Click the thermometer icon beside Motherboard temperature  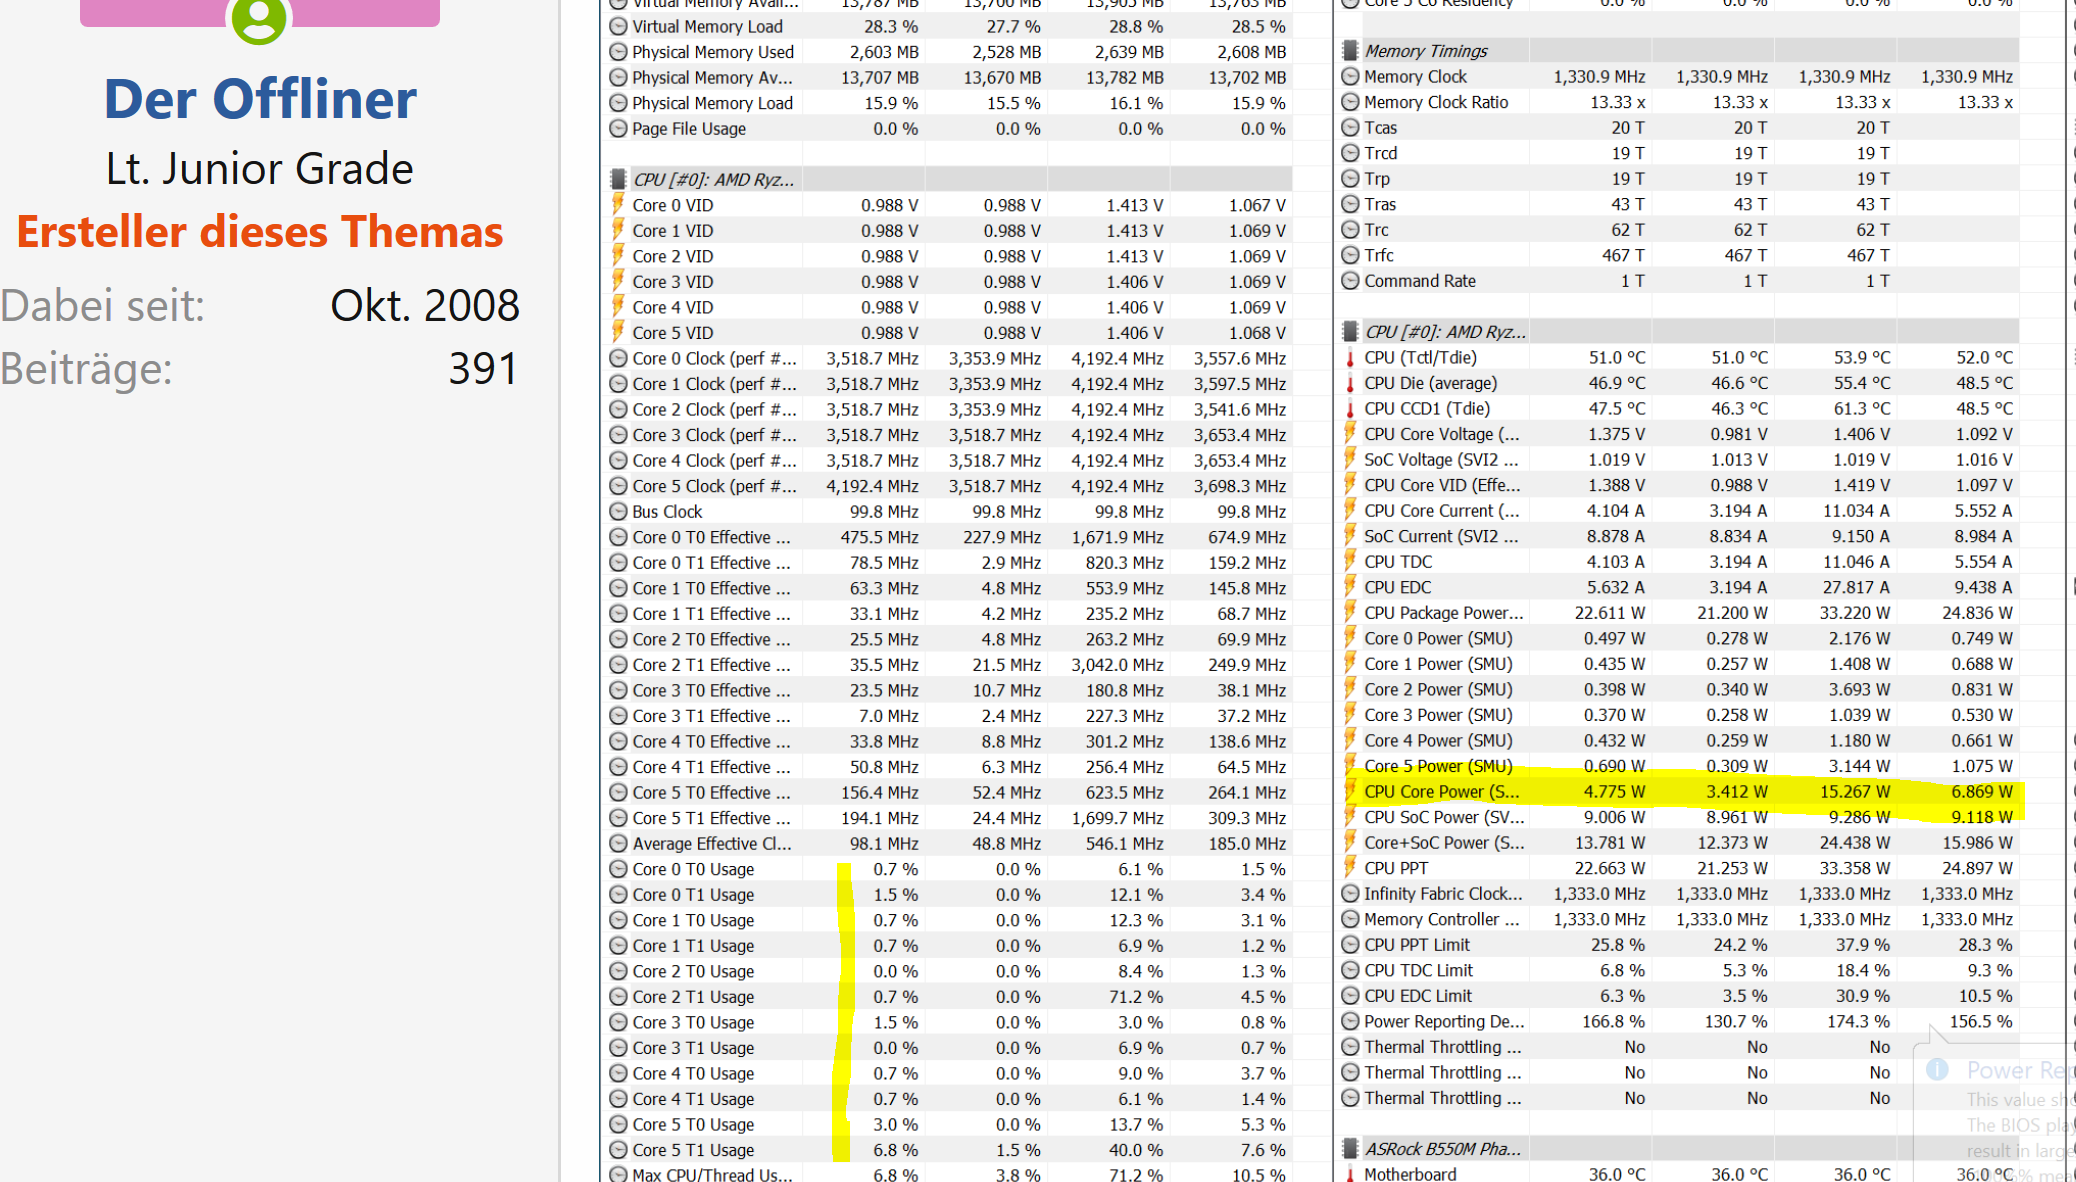click(x=1350, y=1174)
